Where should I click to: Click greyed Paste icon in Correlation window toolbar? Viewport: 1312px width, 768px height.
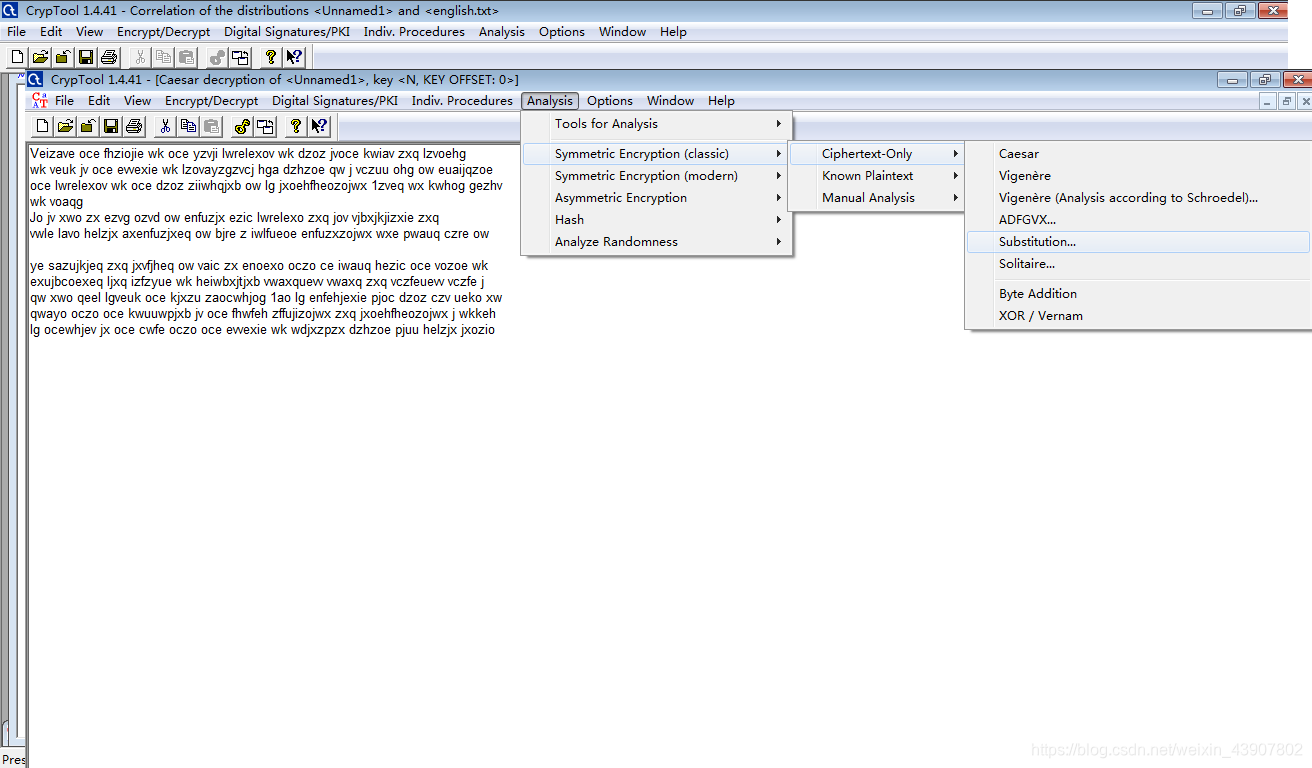186,57
